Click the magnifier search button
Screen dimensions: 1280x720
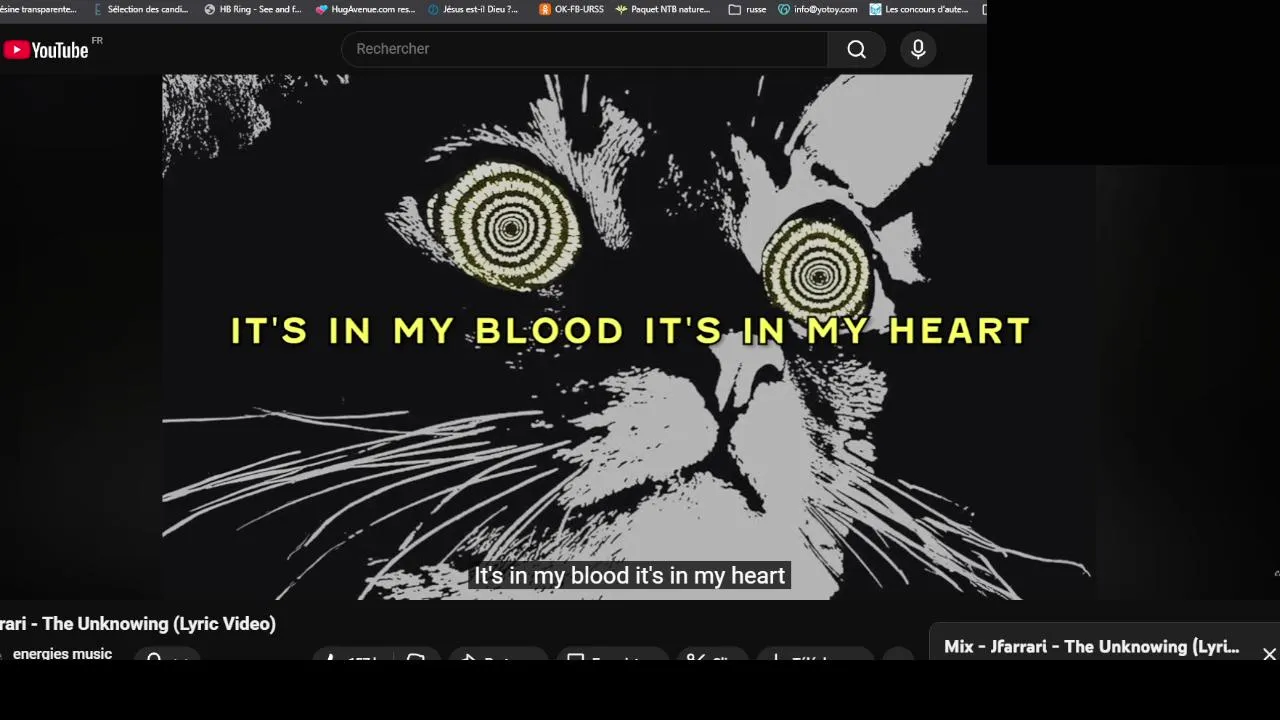click(856, 49)
